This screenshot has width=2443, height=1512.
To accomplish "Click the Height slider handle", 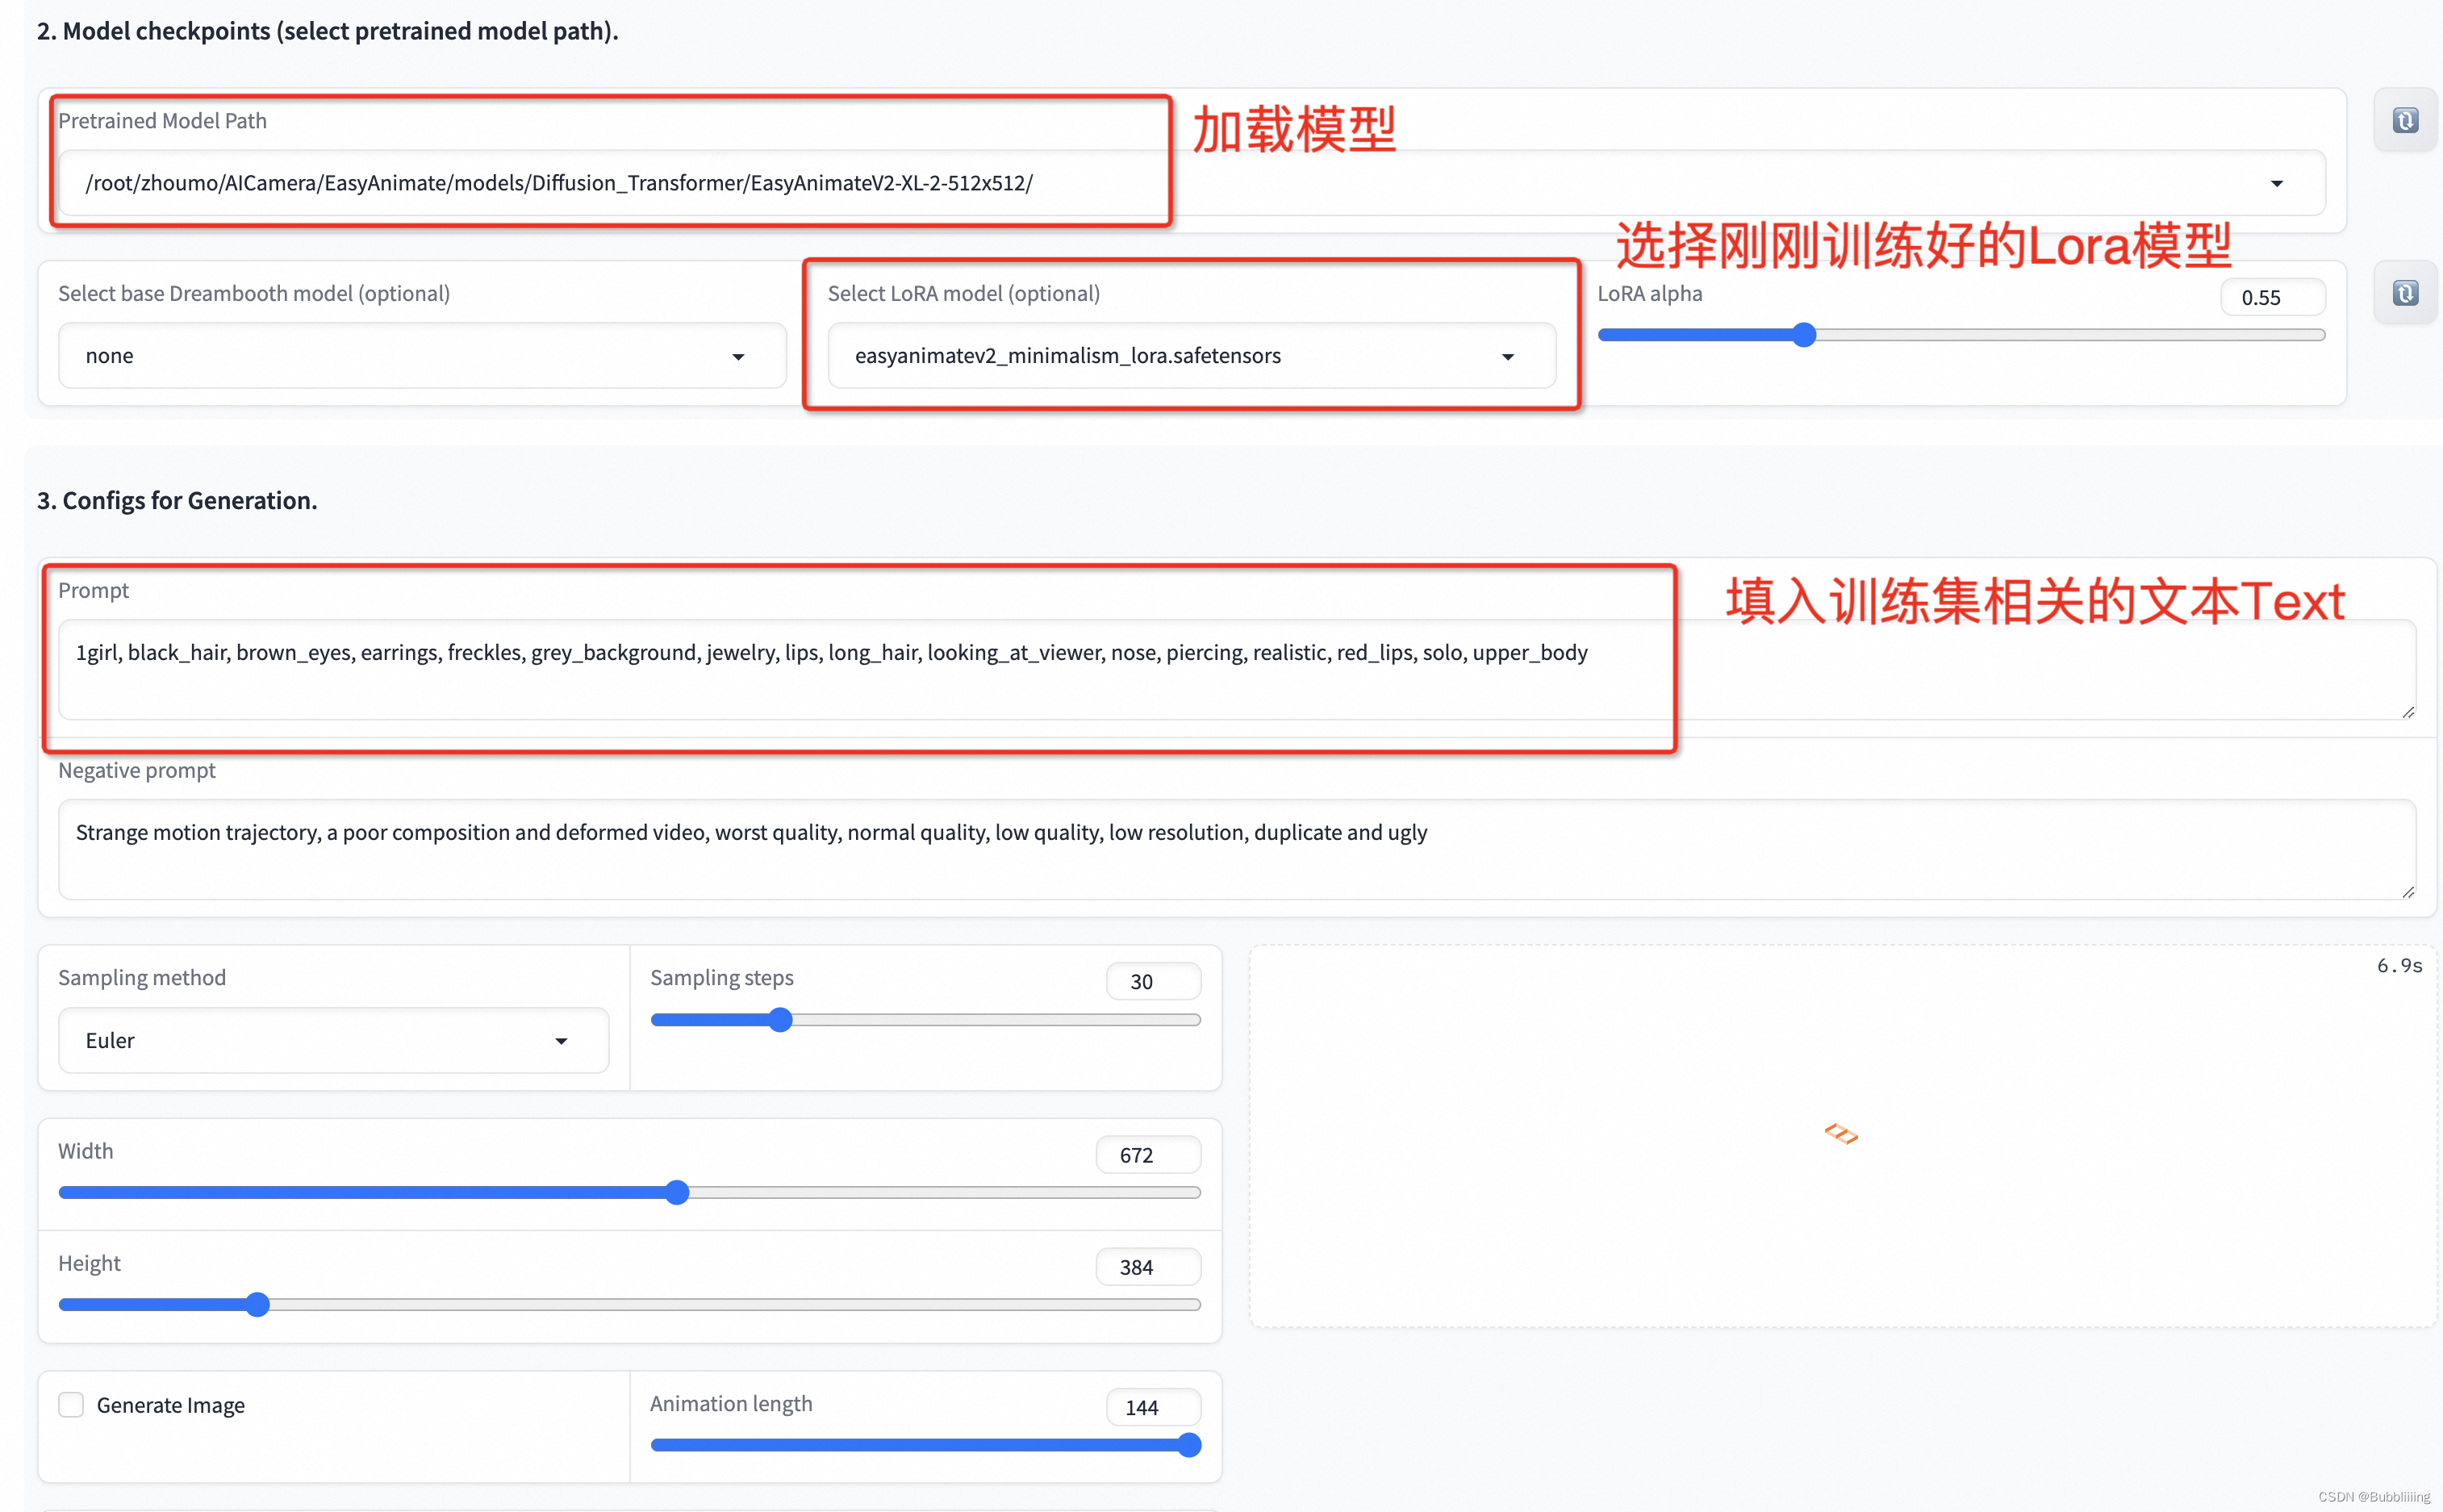I will pos(257,1305).
